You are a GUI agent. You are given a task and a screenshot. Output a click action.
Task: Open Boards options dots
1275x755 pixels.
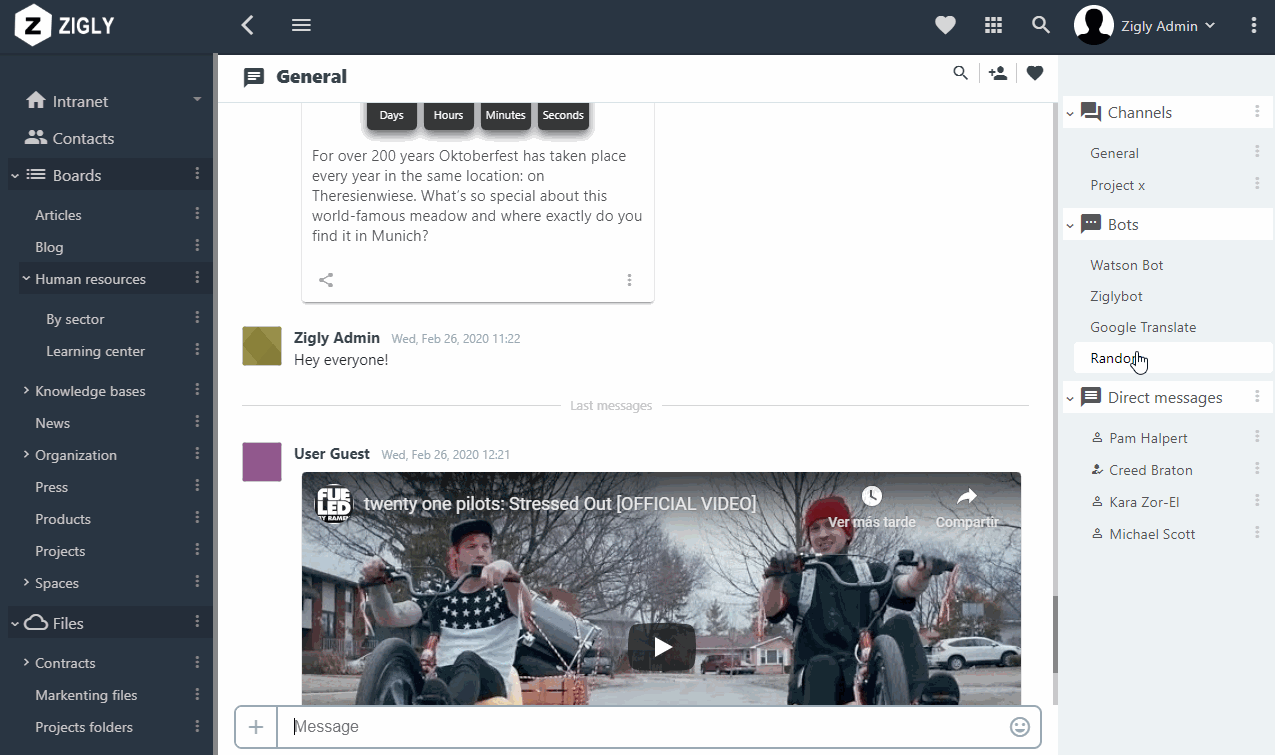[x=197, y=175]
